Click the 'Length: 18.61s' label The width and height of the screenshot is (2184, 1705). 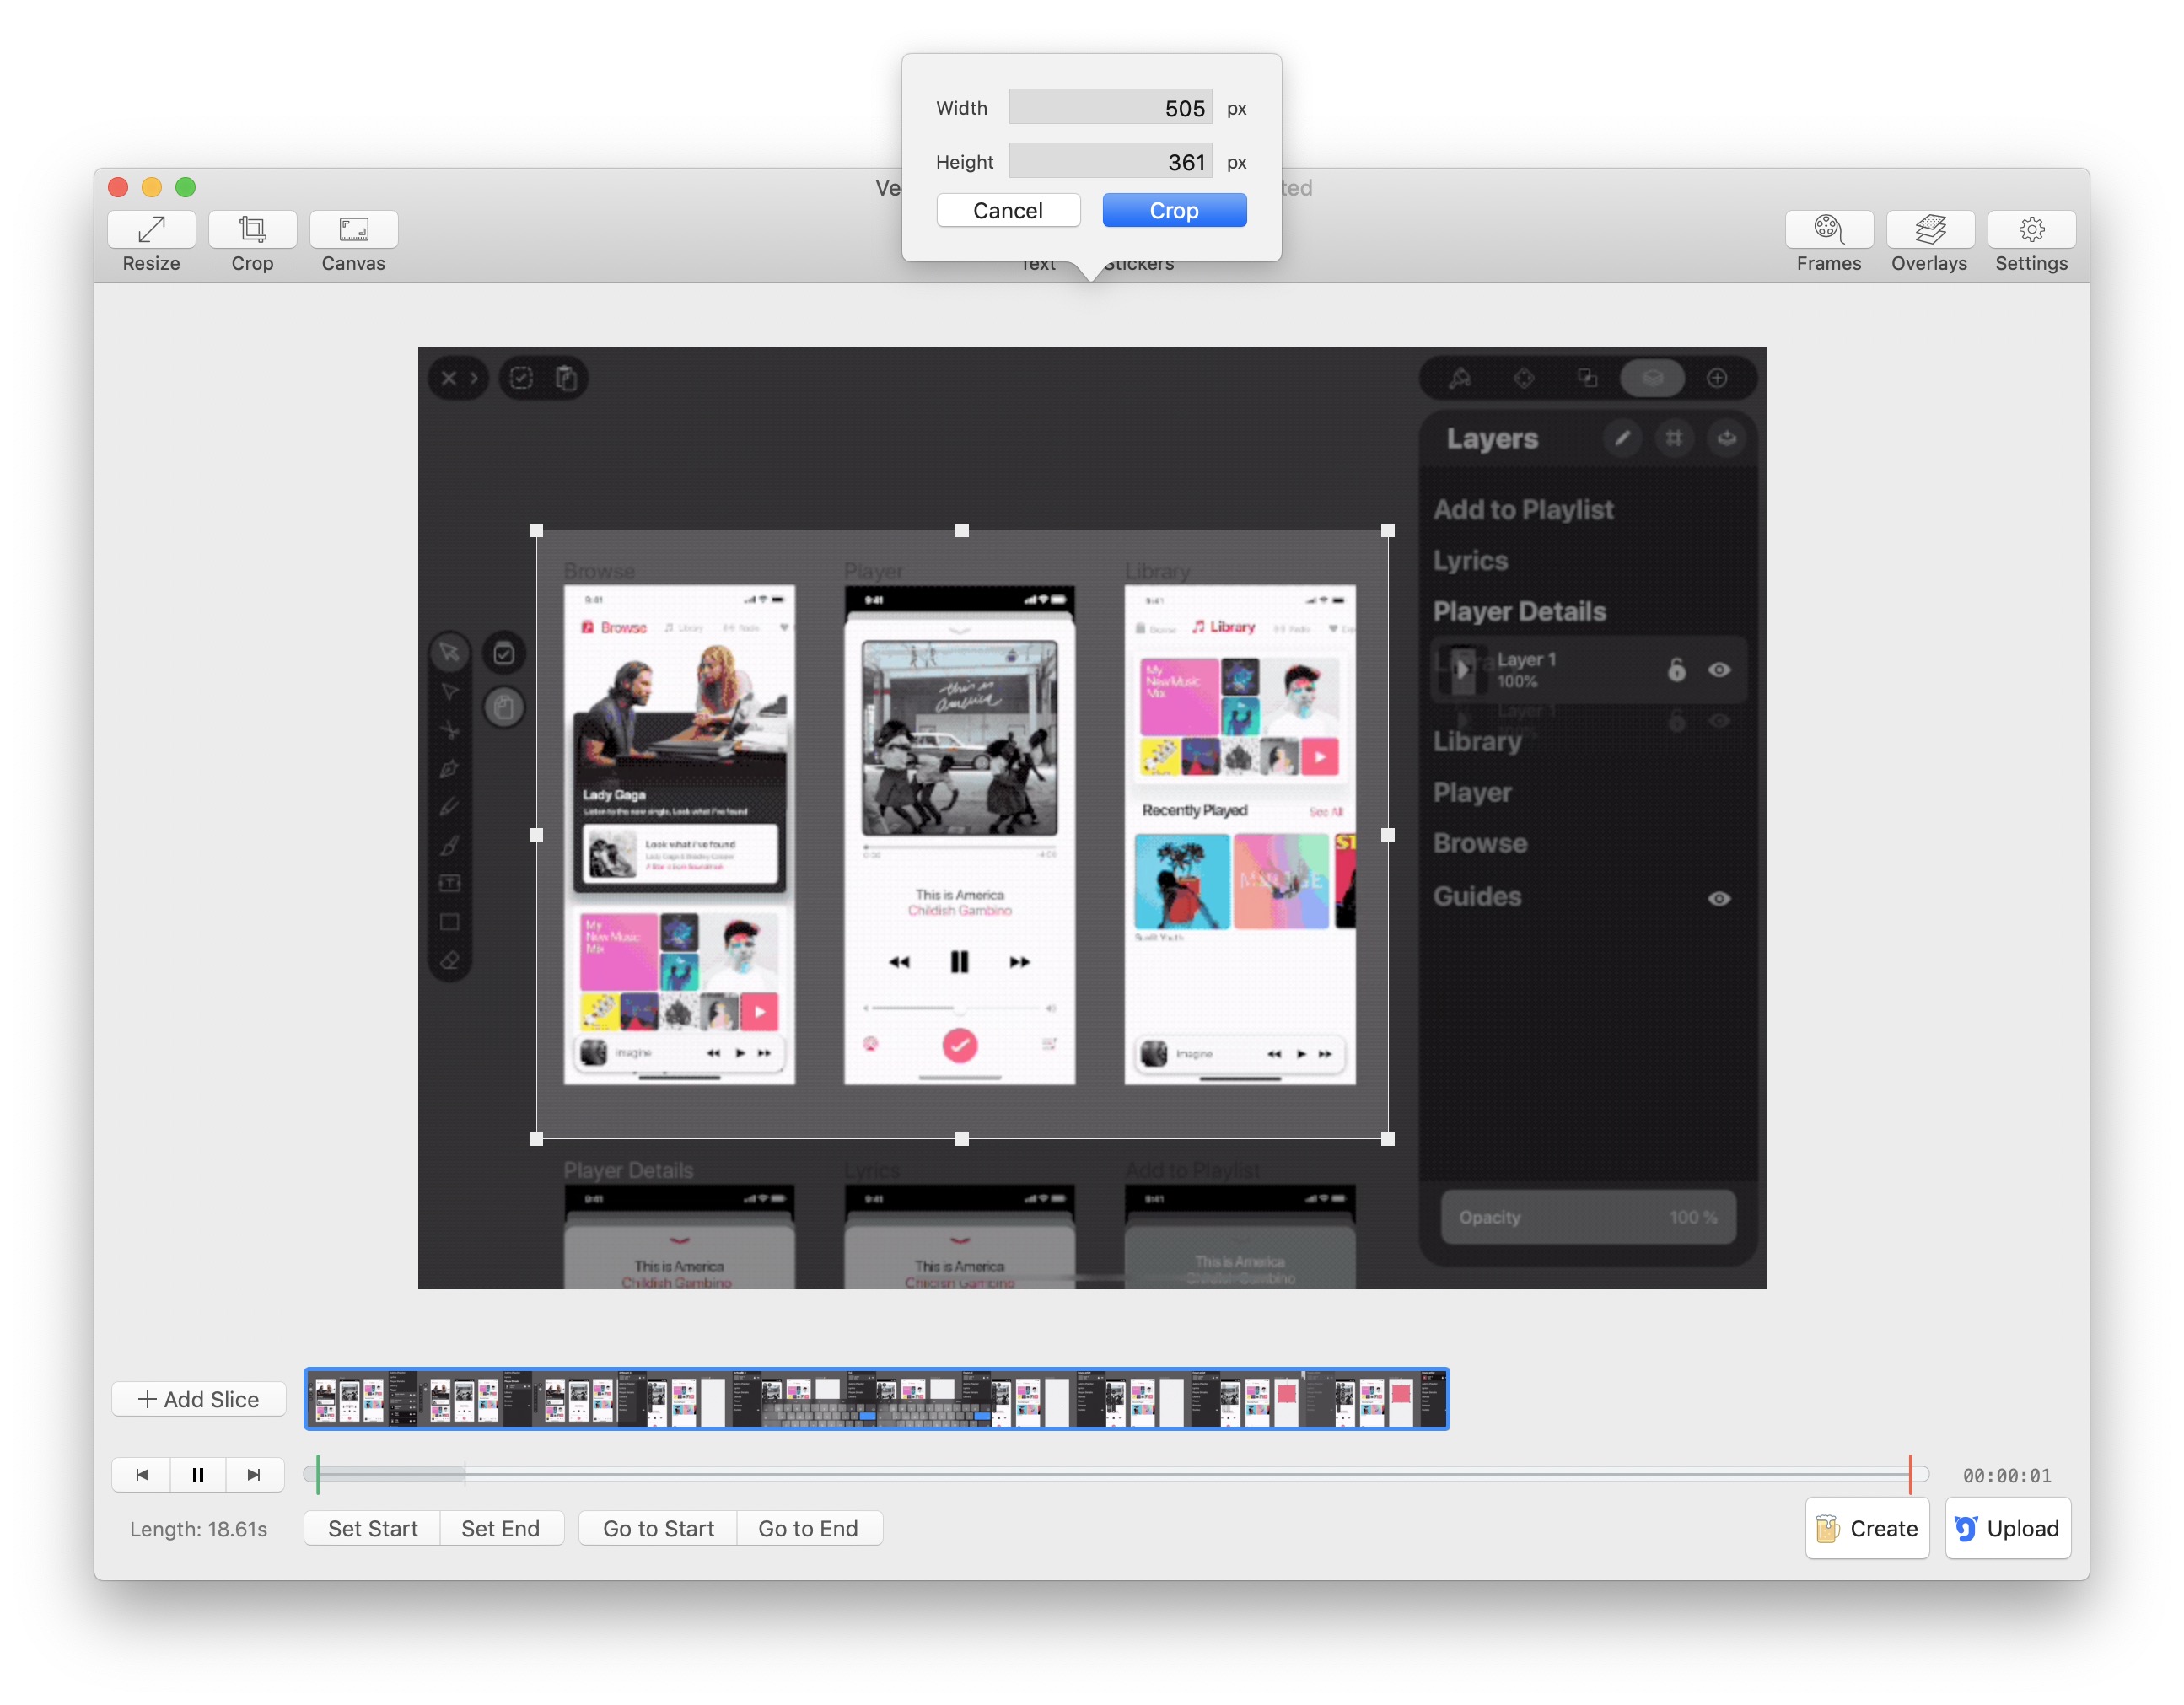click(x=198, y=1529)
